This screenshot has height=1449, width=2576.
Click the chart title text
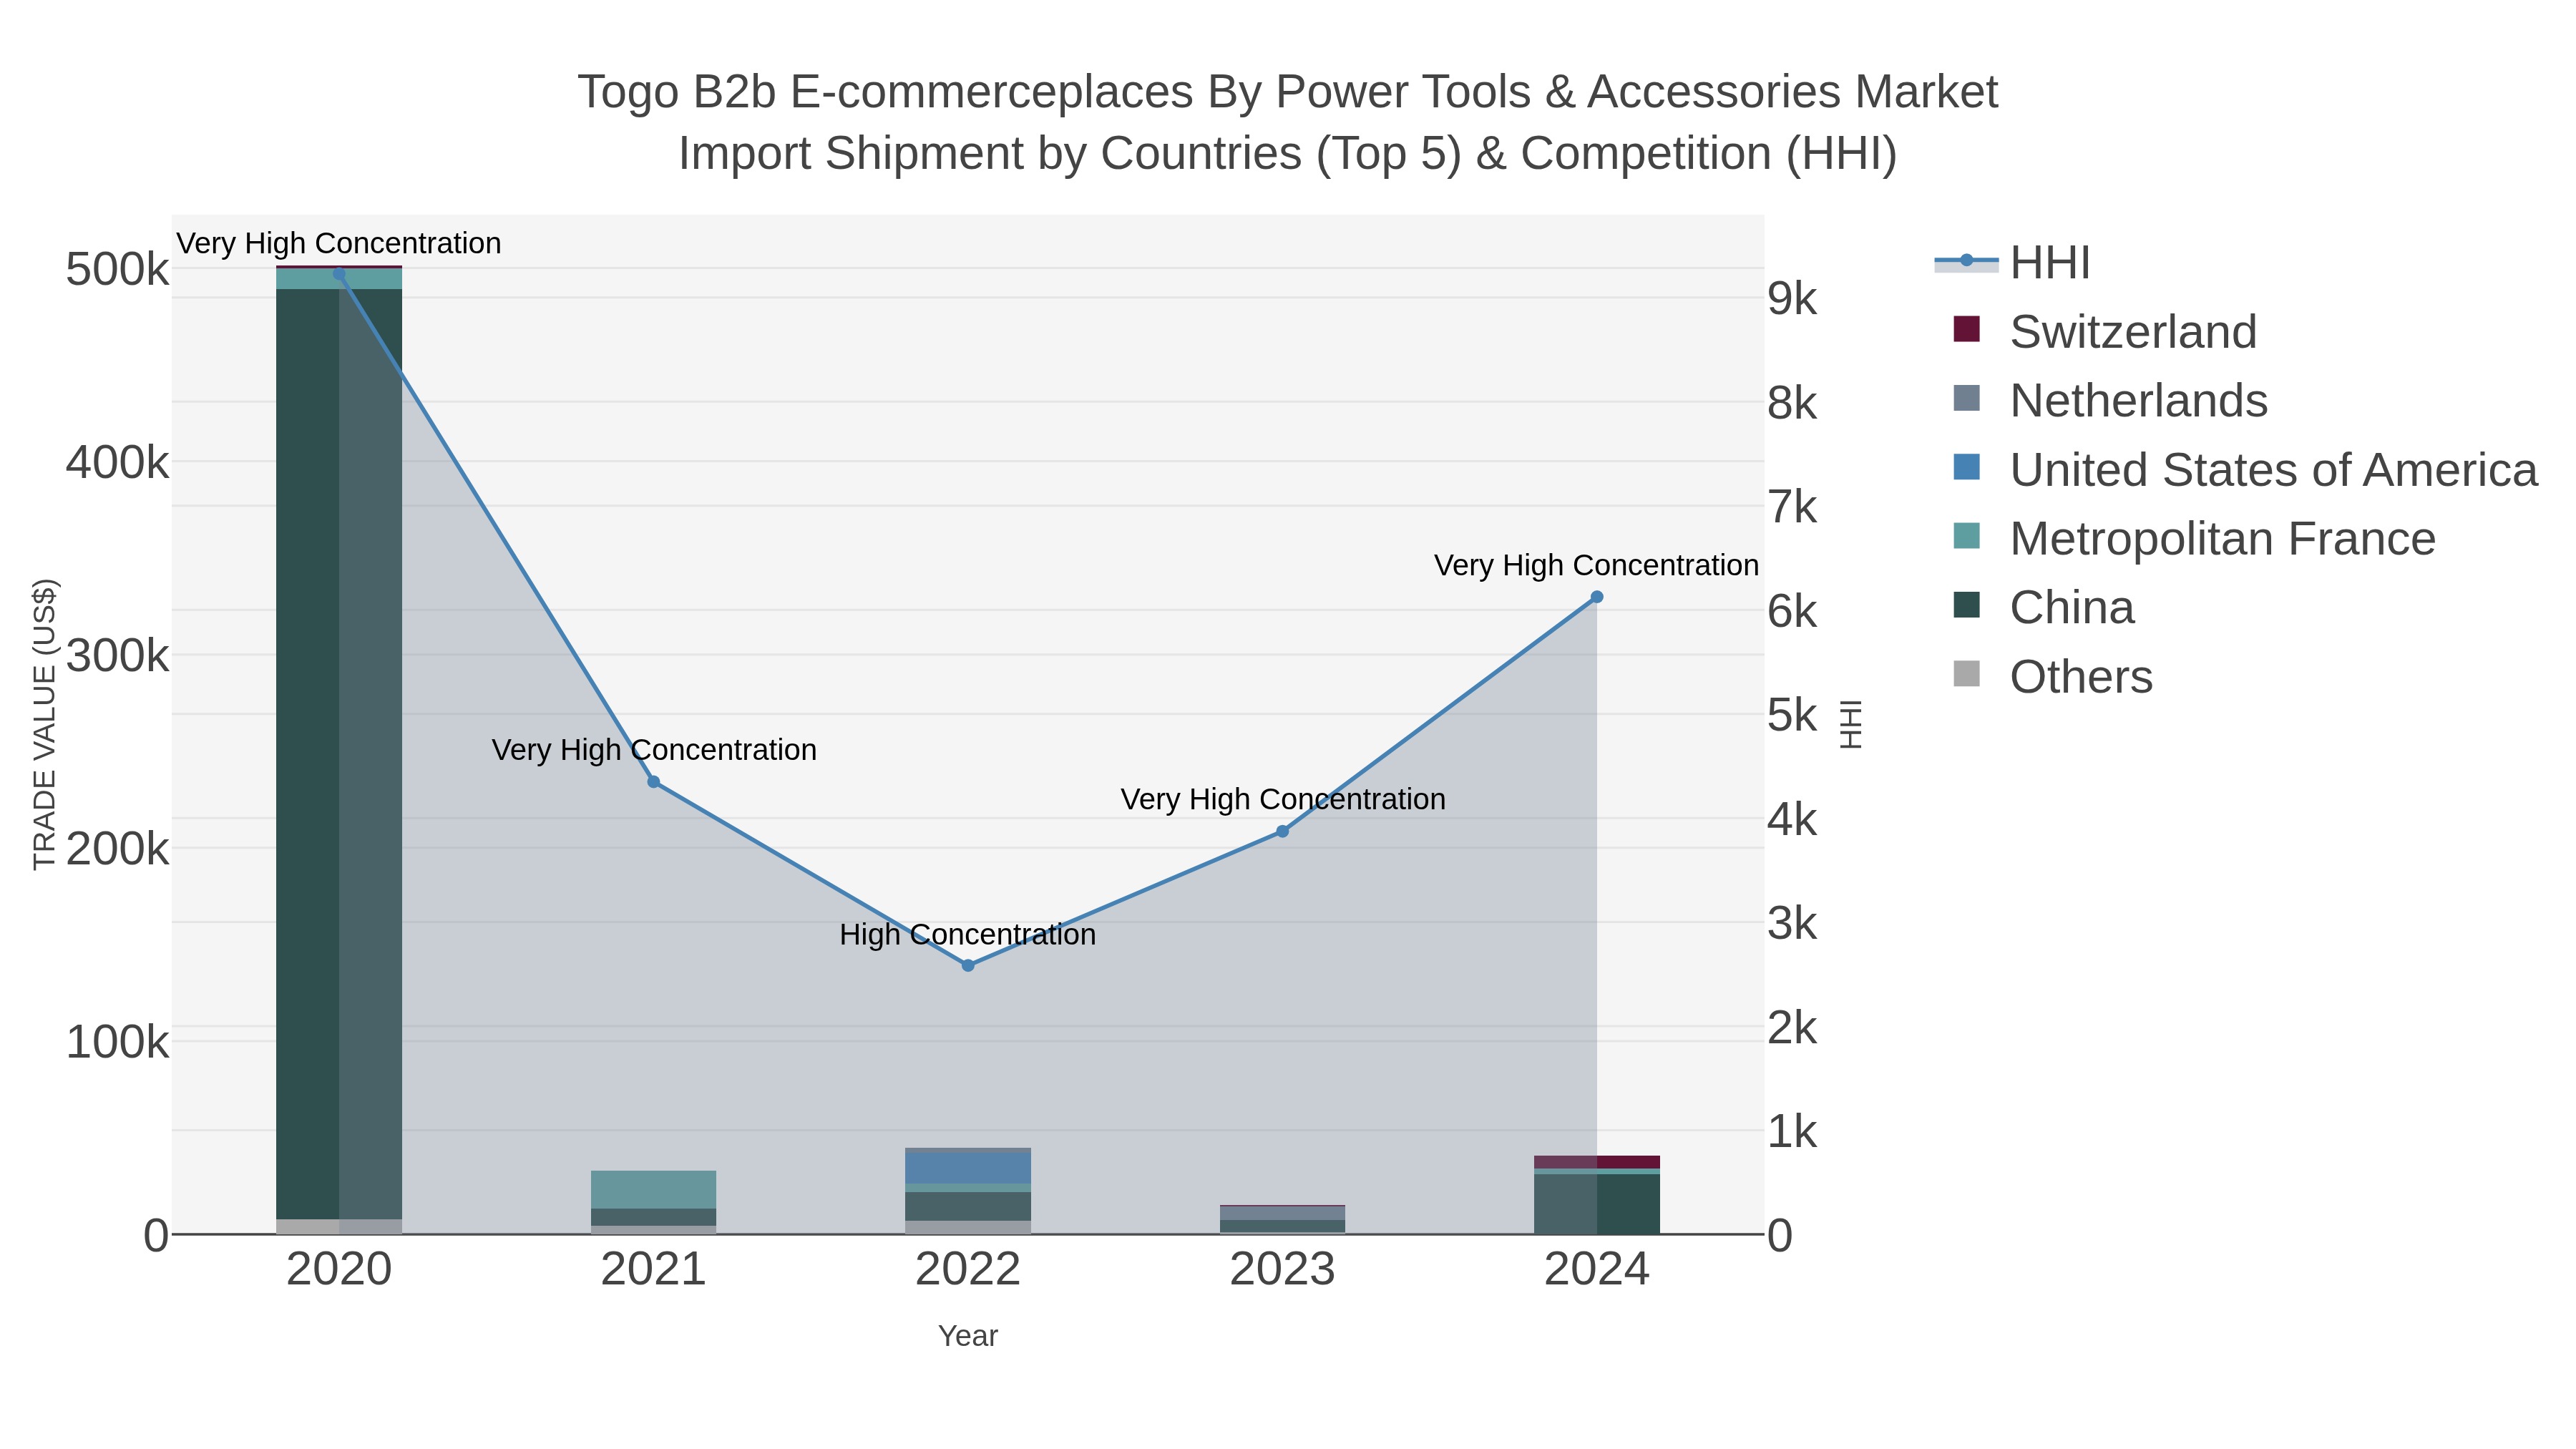[x=1288, y=122]
